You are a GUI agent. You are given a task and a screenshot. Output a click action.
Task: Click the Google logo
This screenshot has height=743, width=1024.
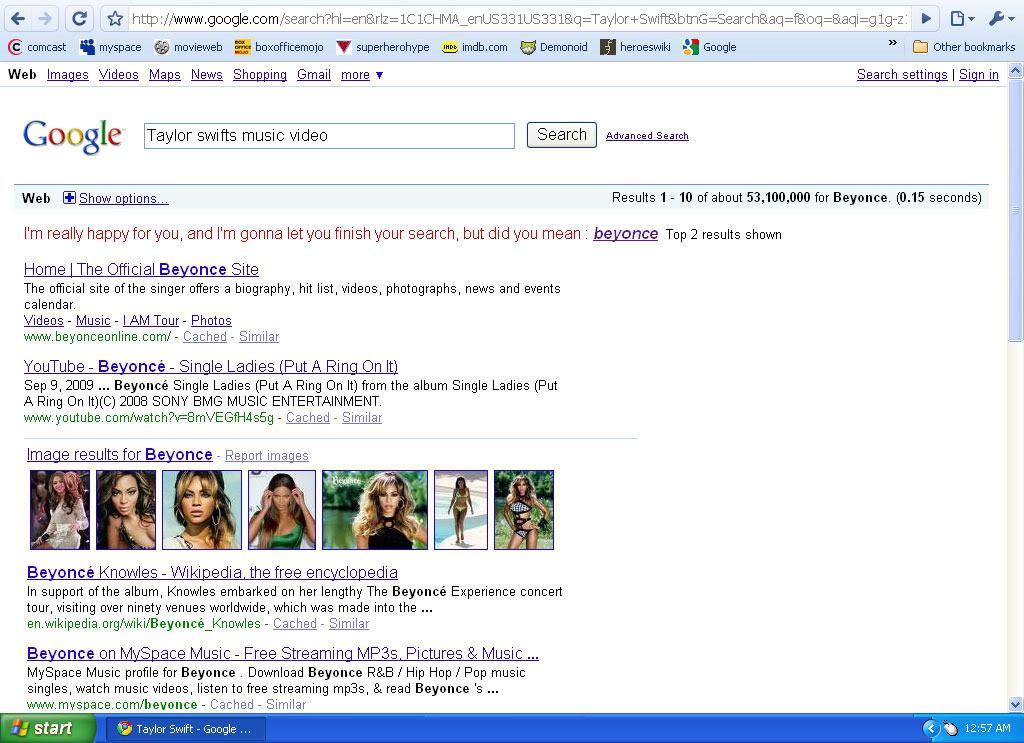(73, 136)
